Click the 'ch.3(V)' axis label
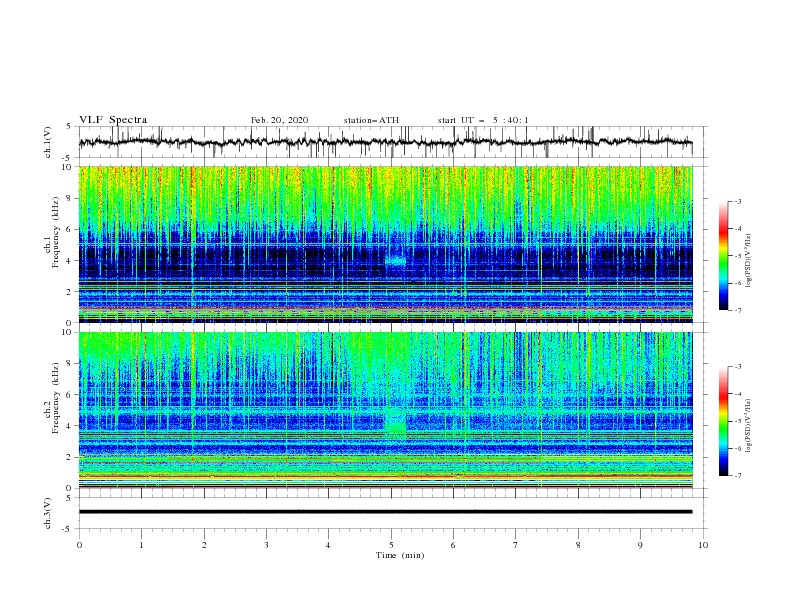Image resolution: width=792 pixels, height=612 pixels. click(48, 513)
